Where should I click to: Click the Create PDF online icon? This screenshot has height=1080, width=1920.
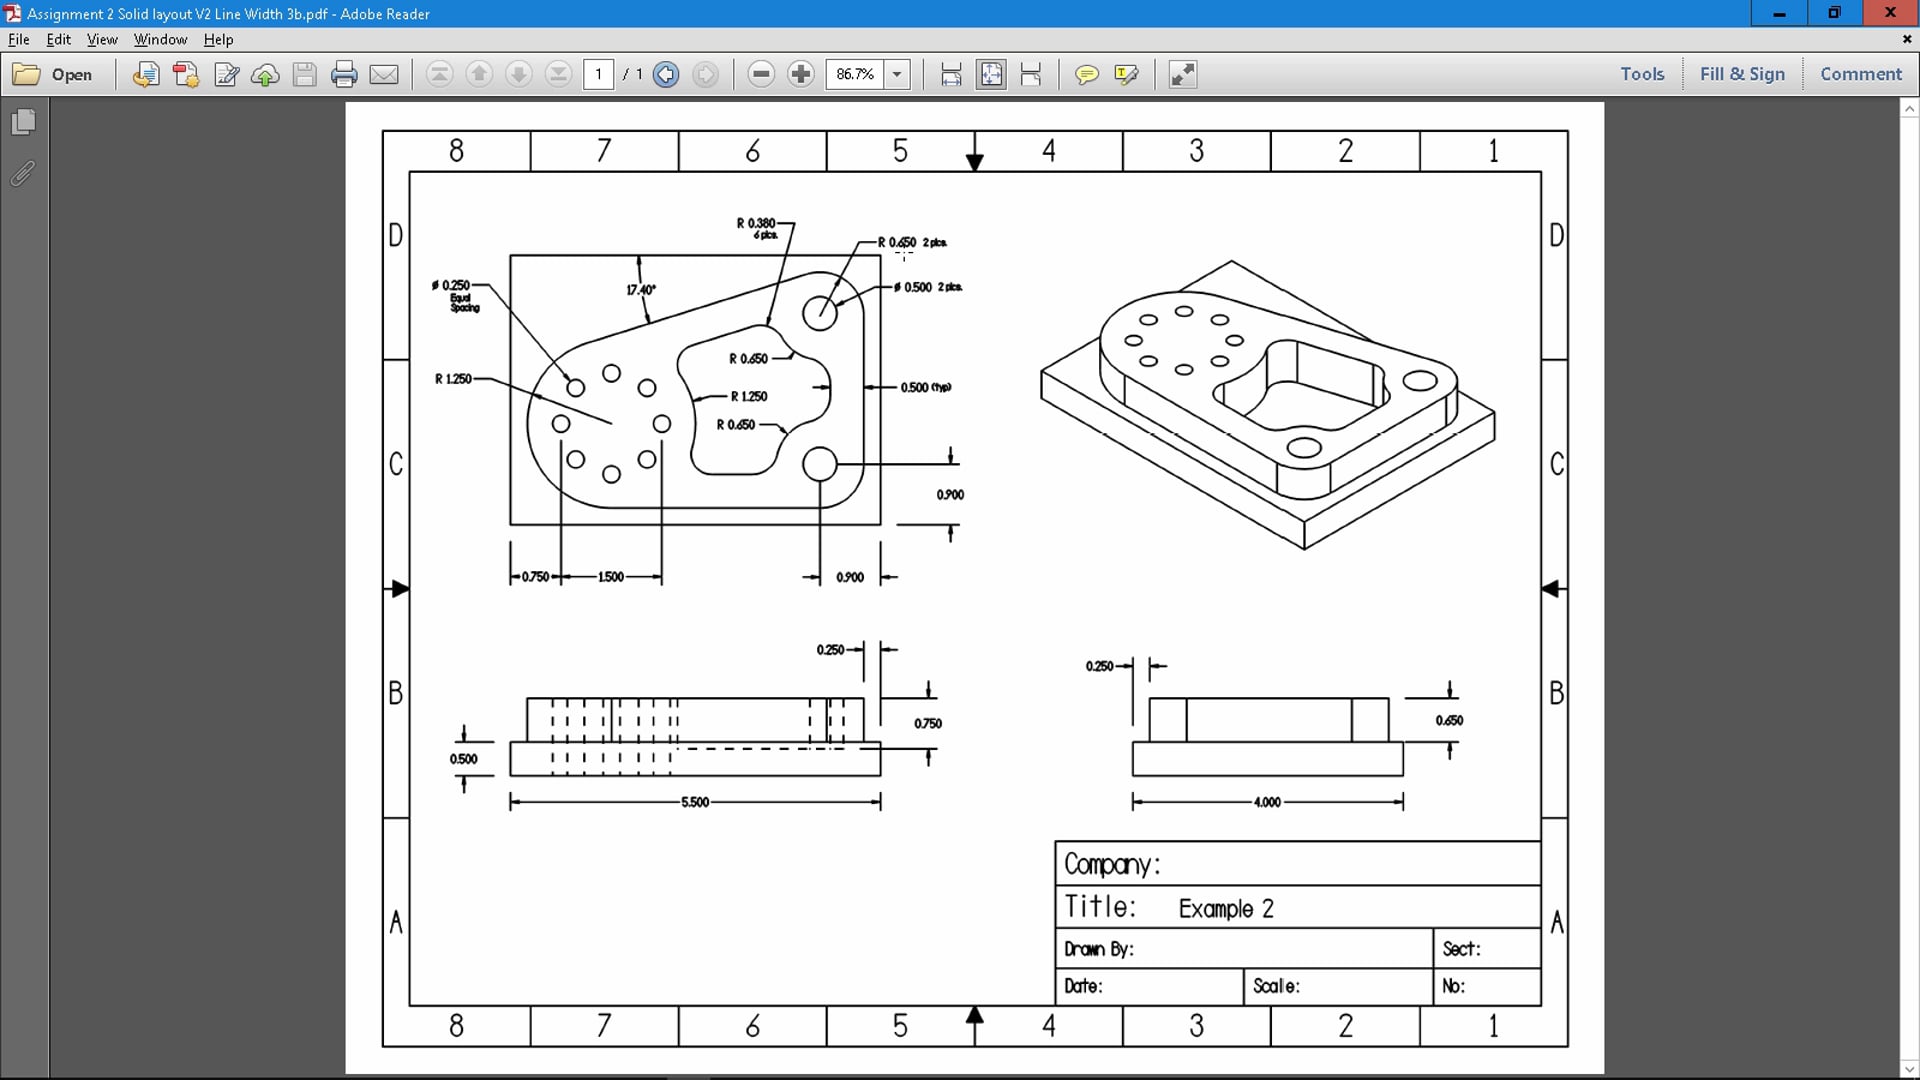coord(186,74)
